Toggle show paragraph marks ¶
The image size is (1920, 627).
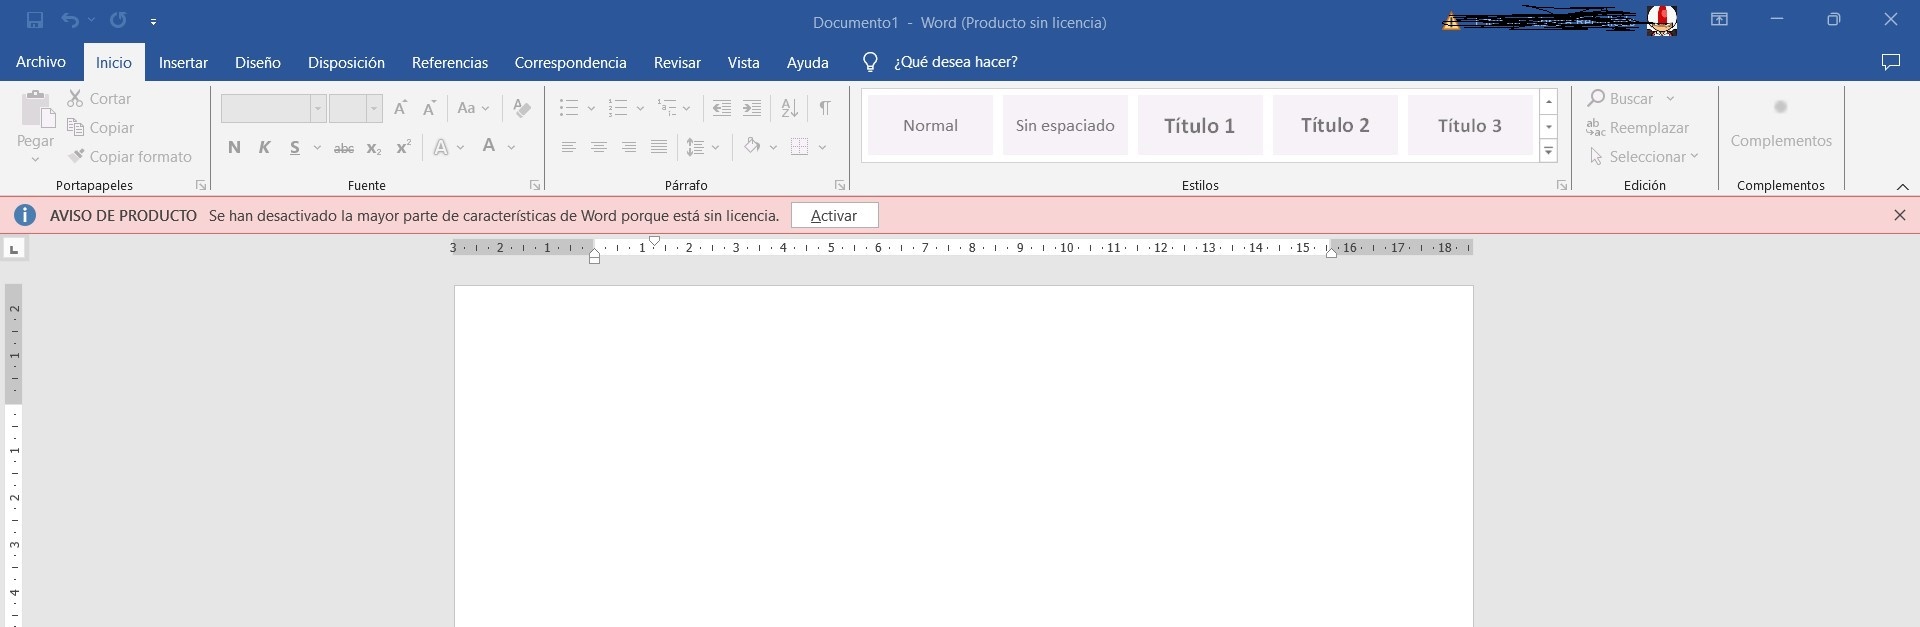pos(825,108)
